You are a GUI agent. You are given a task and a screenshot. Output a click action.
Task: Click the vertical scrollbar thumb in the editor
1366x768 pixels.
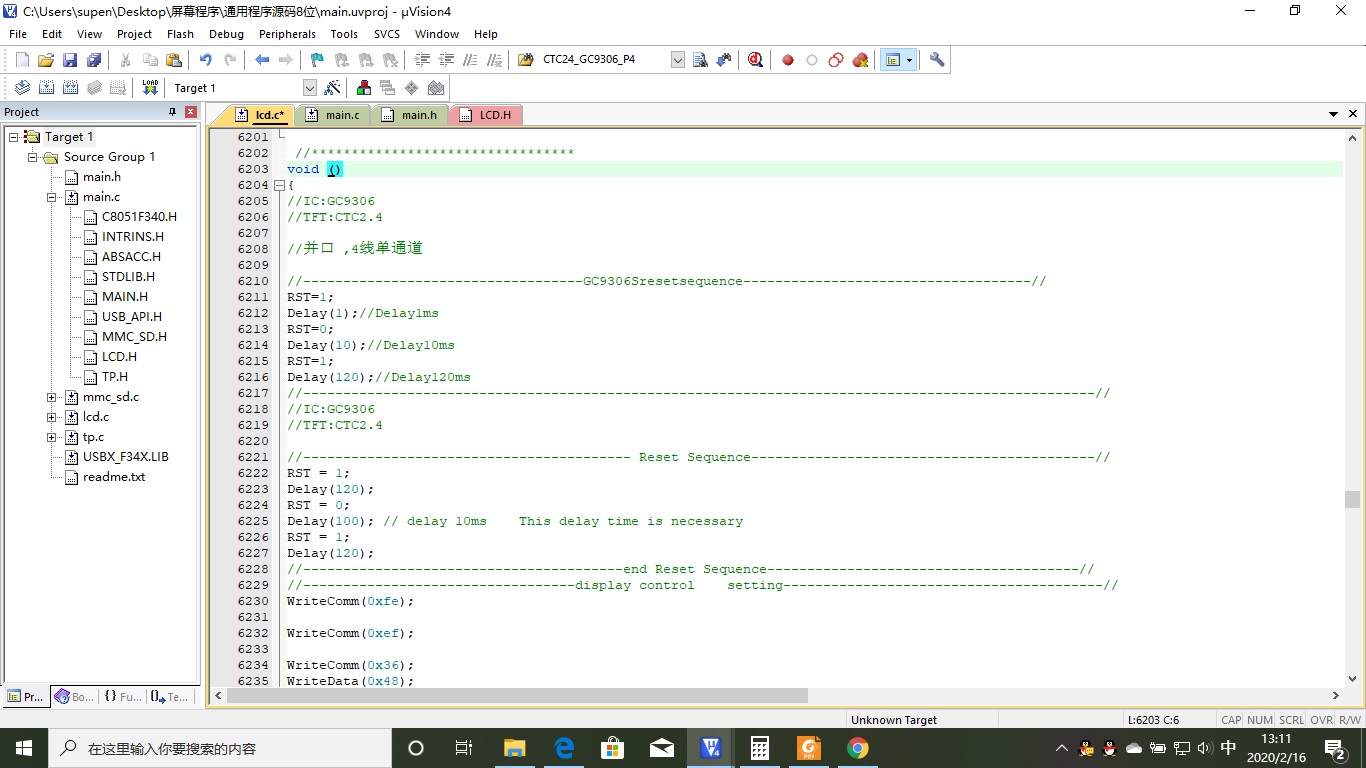click(x=1352, y=499)
